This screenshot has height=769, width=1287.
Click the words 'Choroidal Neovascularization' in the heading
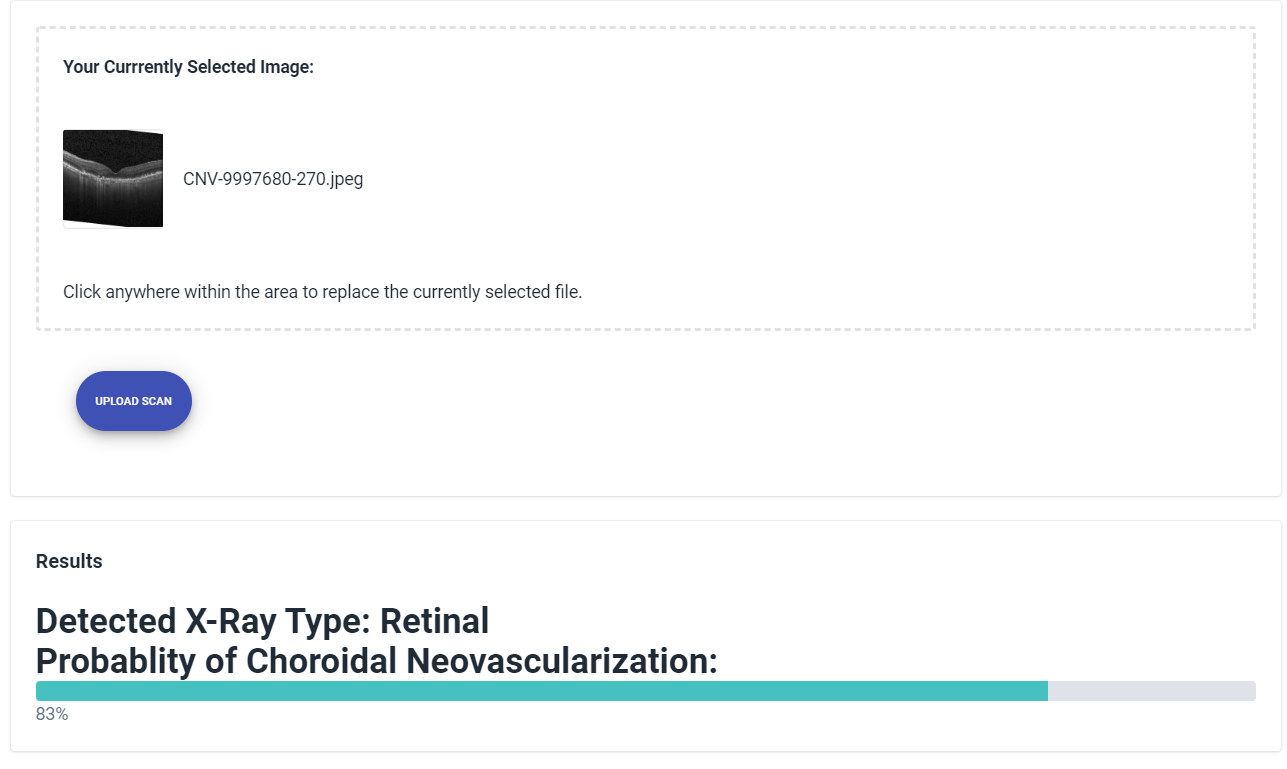tap(479, 661)
